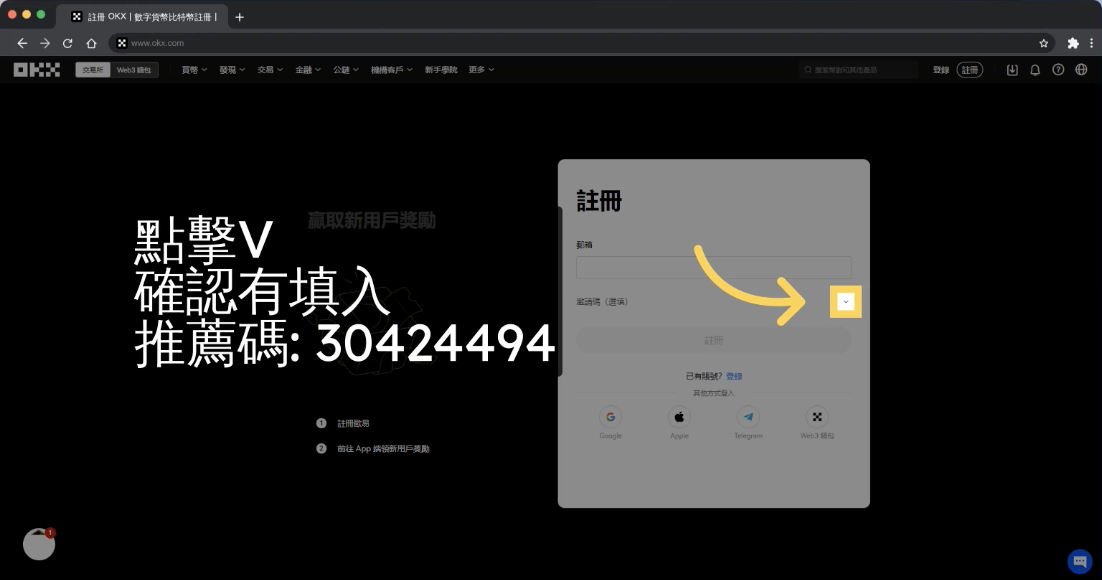Image resolution: width=1102 pixels, height=580 pixels.
Task: Expand the 更多 dropdown menu
Action: 481,70
